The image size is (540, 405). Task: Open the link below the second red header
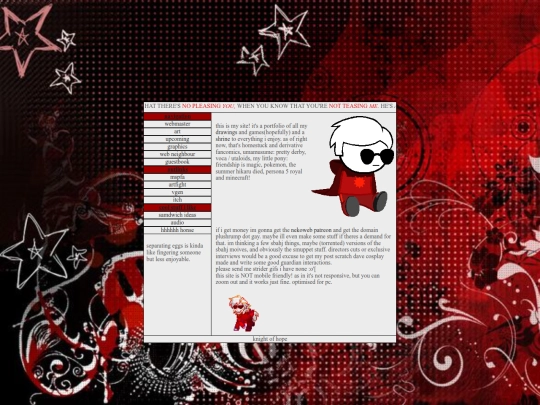177,177
